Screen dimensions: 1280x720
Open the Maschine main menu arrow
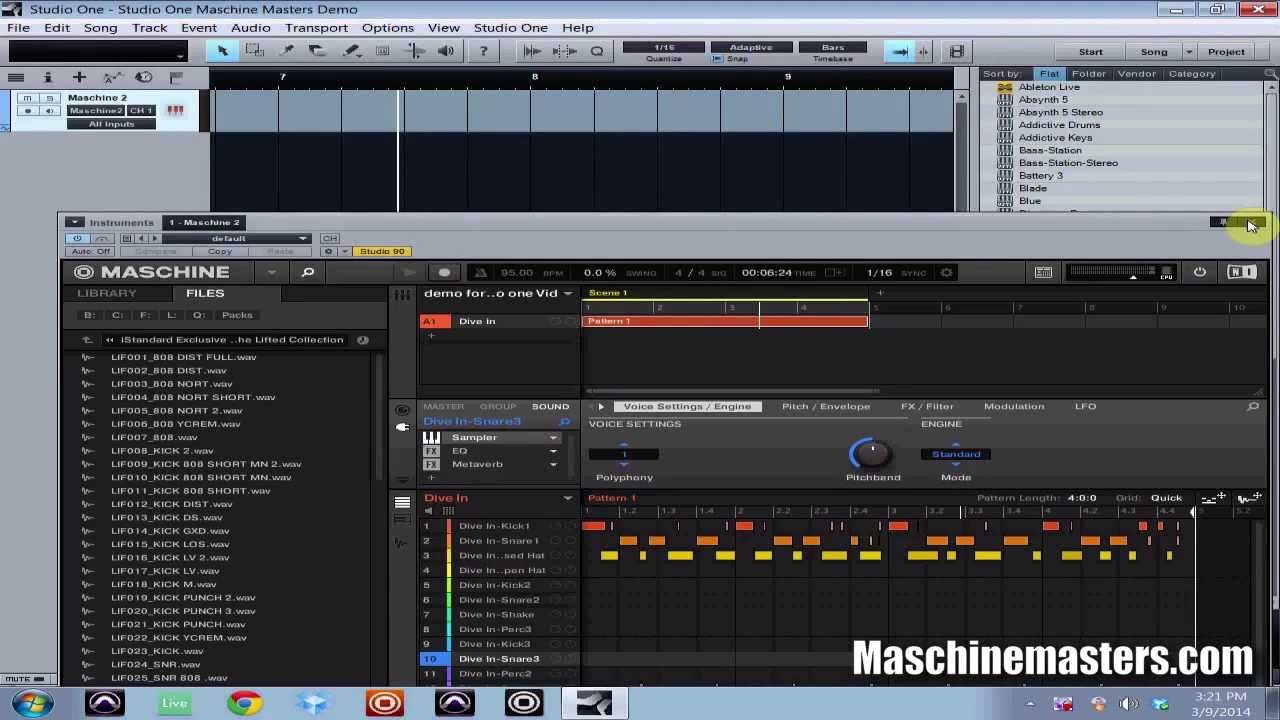pyautogui.click(x=272, y=272)
